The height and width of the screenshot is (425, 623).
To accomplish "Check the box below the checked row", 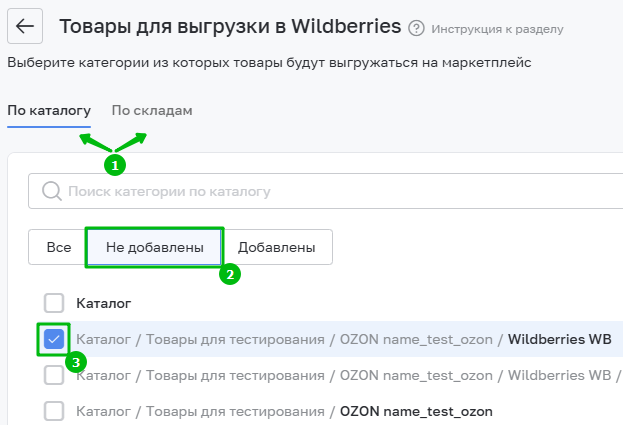I will point(54,375).
